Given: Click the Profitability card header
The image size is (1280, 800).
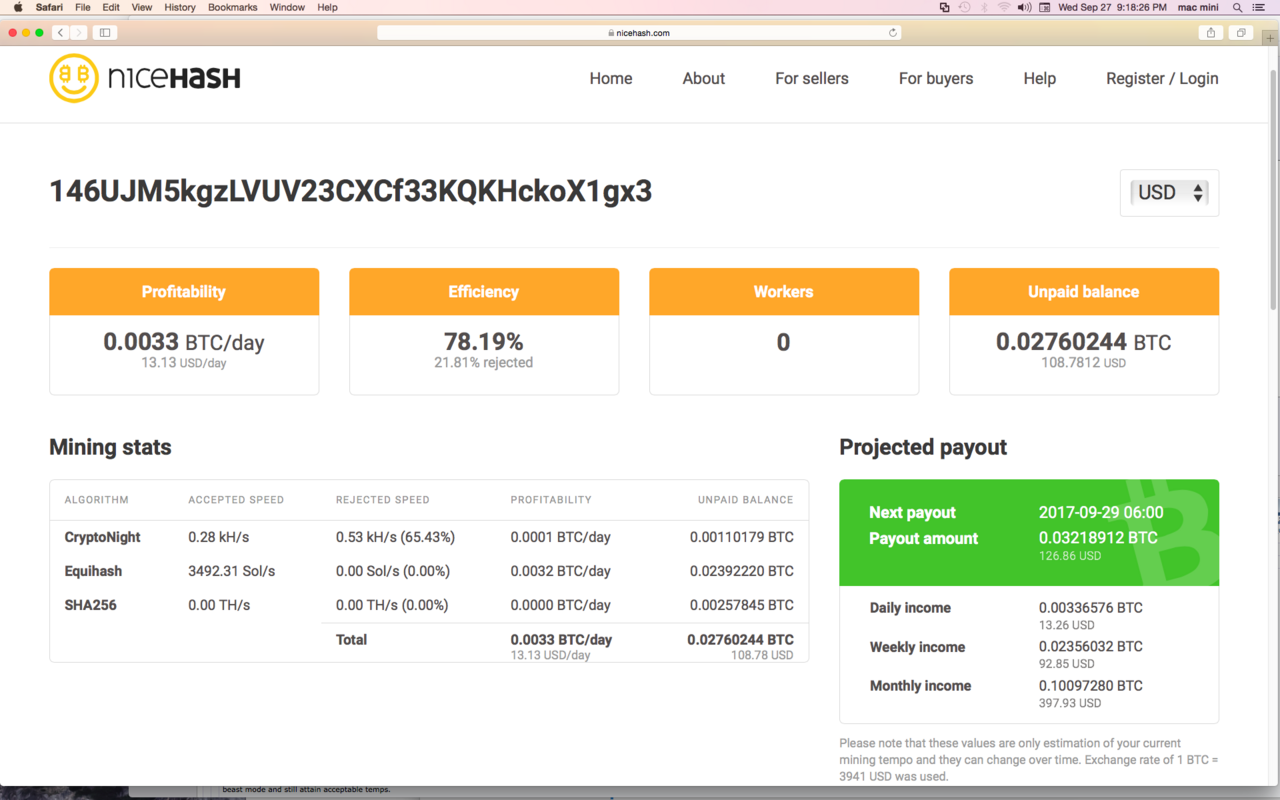Looking at the screenshot, I should (x=184, y=292).
